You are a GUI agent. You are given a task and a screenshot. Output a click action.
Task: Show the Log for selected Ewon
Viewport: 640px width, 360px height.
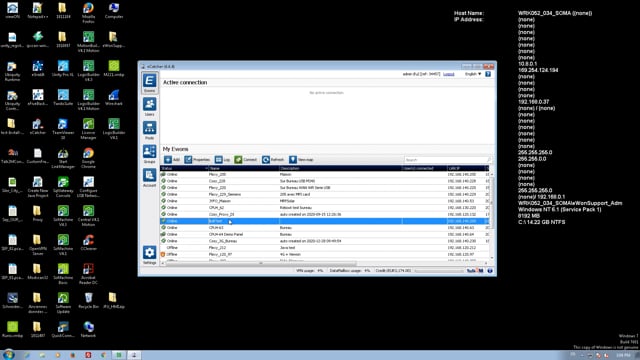tap(222, 160)
